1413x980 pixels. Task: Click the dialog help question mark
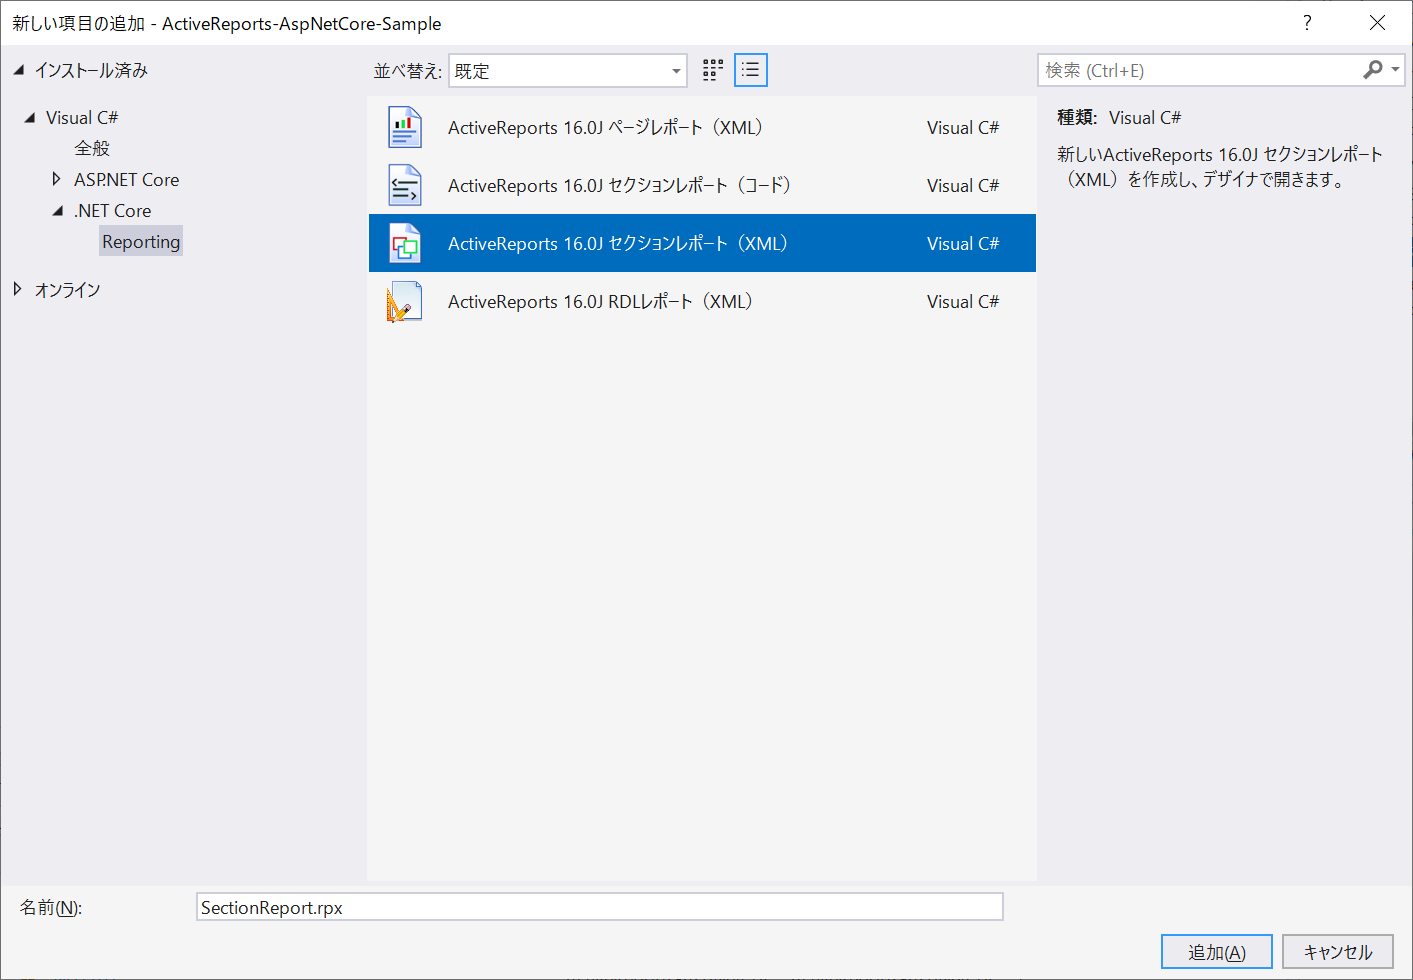[x=1307, y=23]
